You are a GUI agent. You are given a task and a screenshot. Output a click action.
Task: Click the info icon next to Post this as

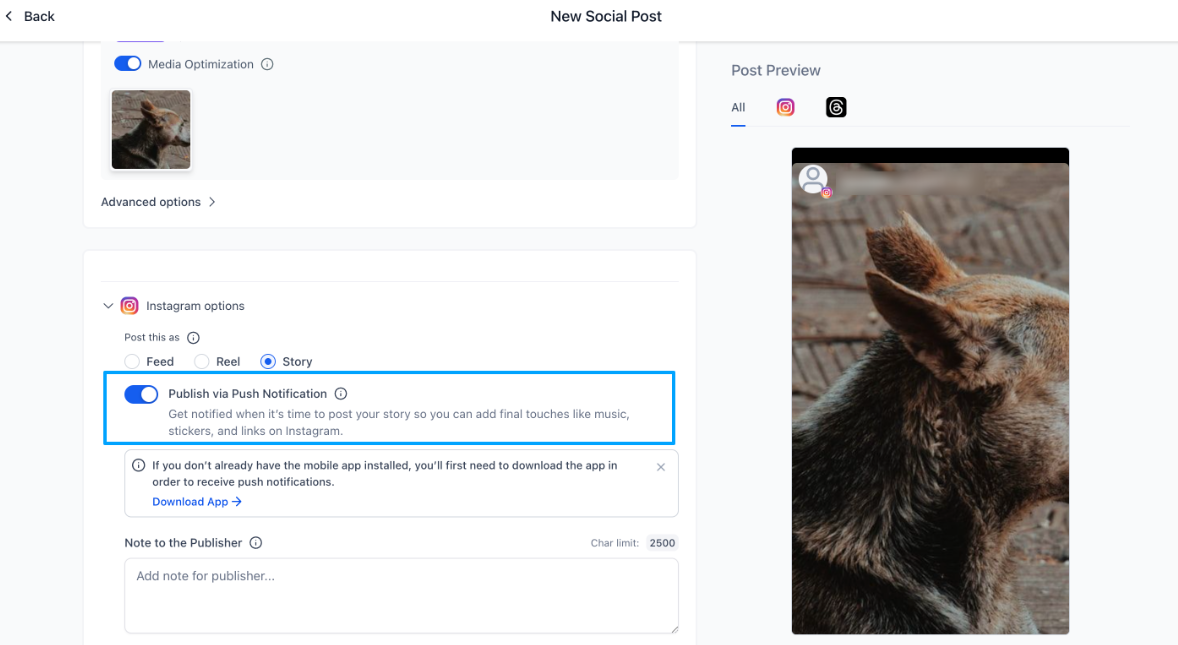point(194,338)
